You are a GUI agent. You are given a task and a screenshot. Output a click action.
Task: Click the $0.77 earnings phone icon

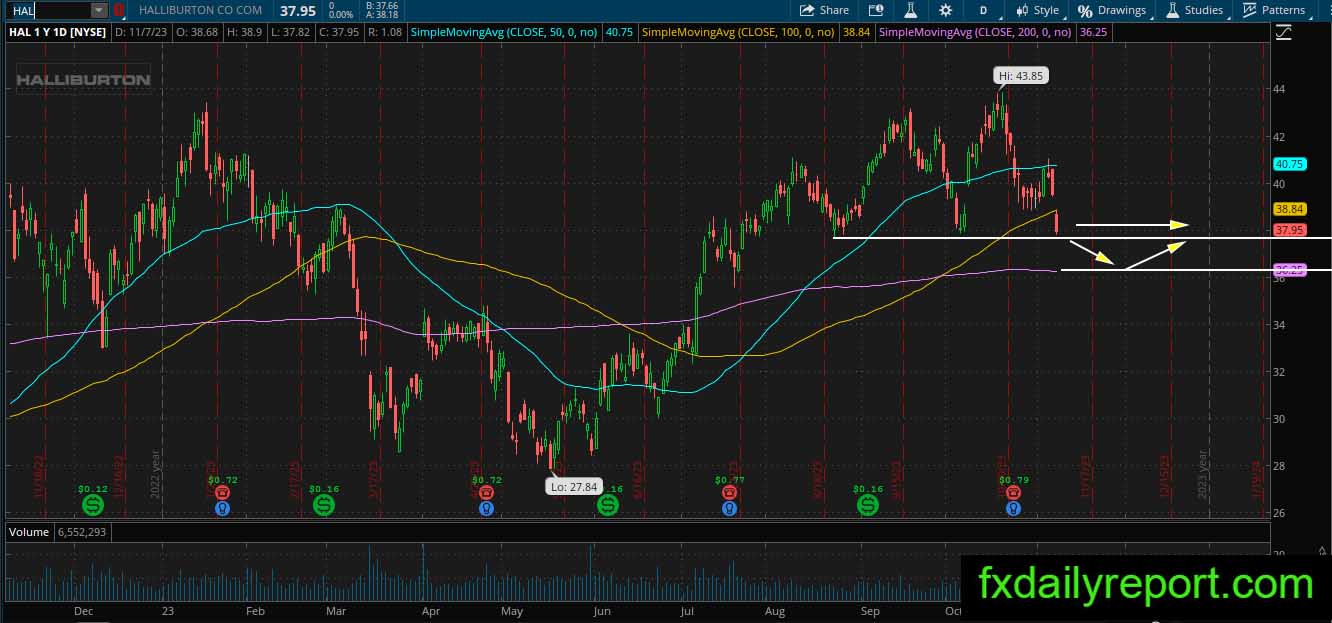(730, 492)
